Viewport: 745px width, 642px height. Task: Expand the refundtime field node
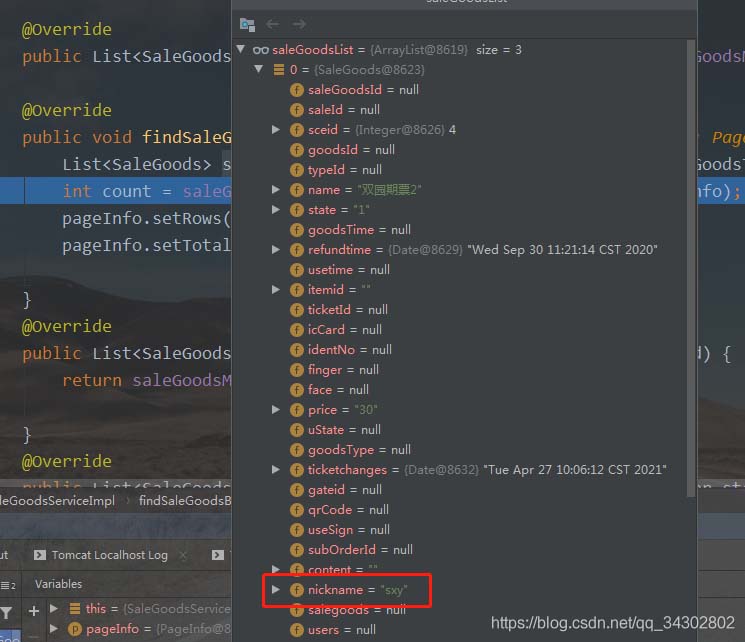(276, 249)
